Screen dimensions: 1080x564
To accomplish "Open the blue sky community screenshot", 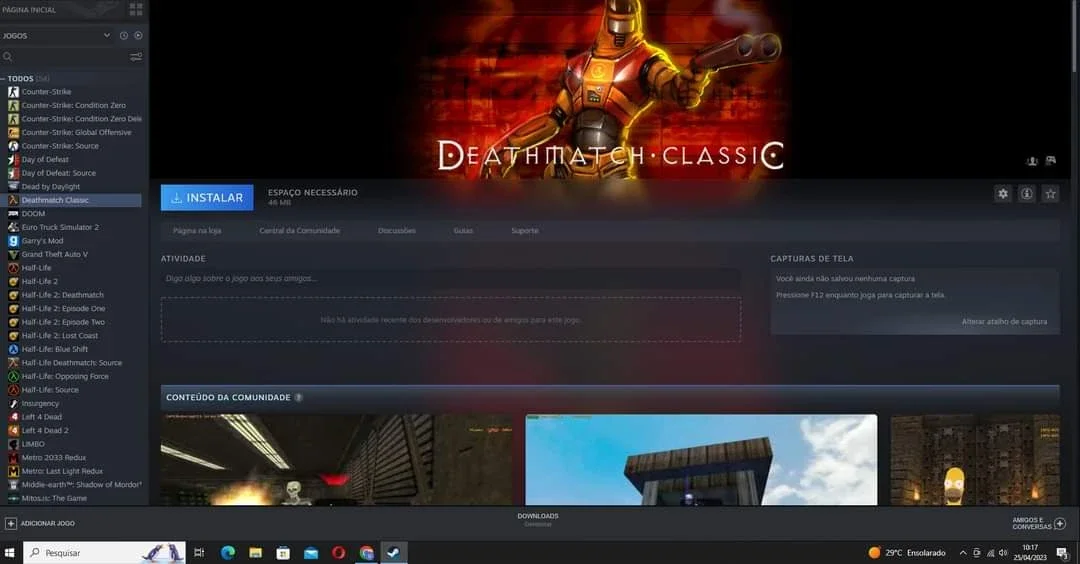I will tap(701, 459).
